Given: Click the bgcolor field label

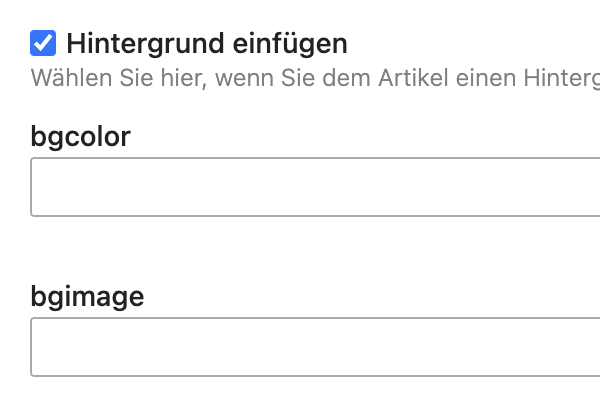Looking at the screenshot, I should pyautogui.click(x=81, y=136).
